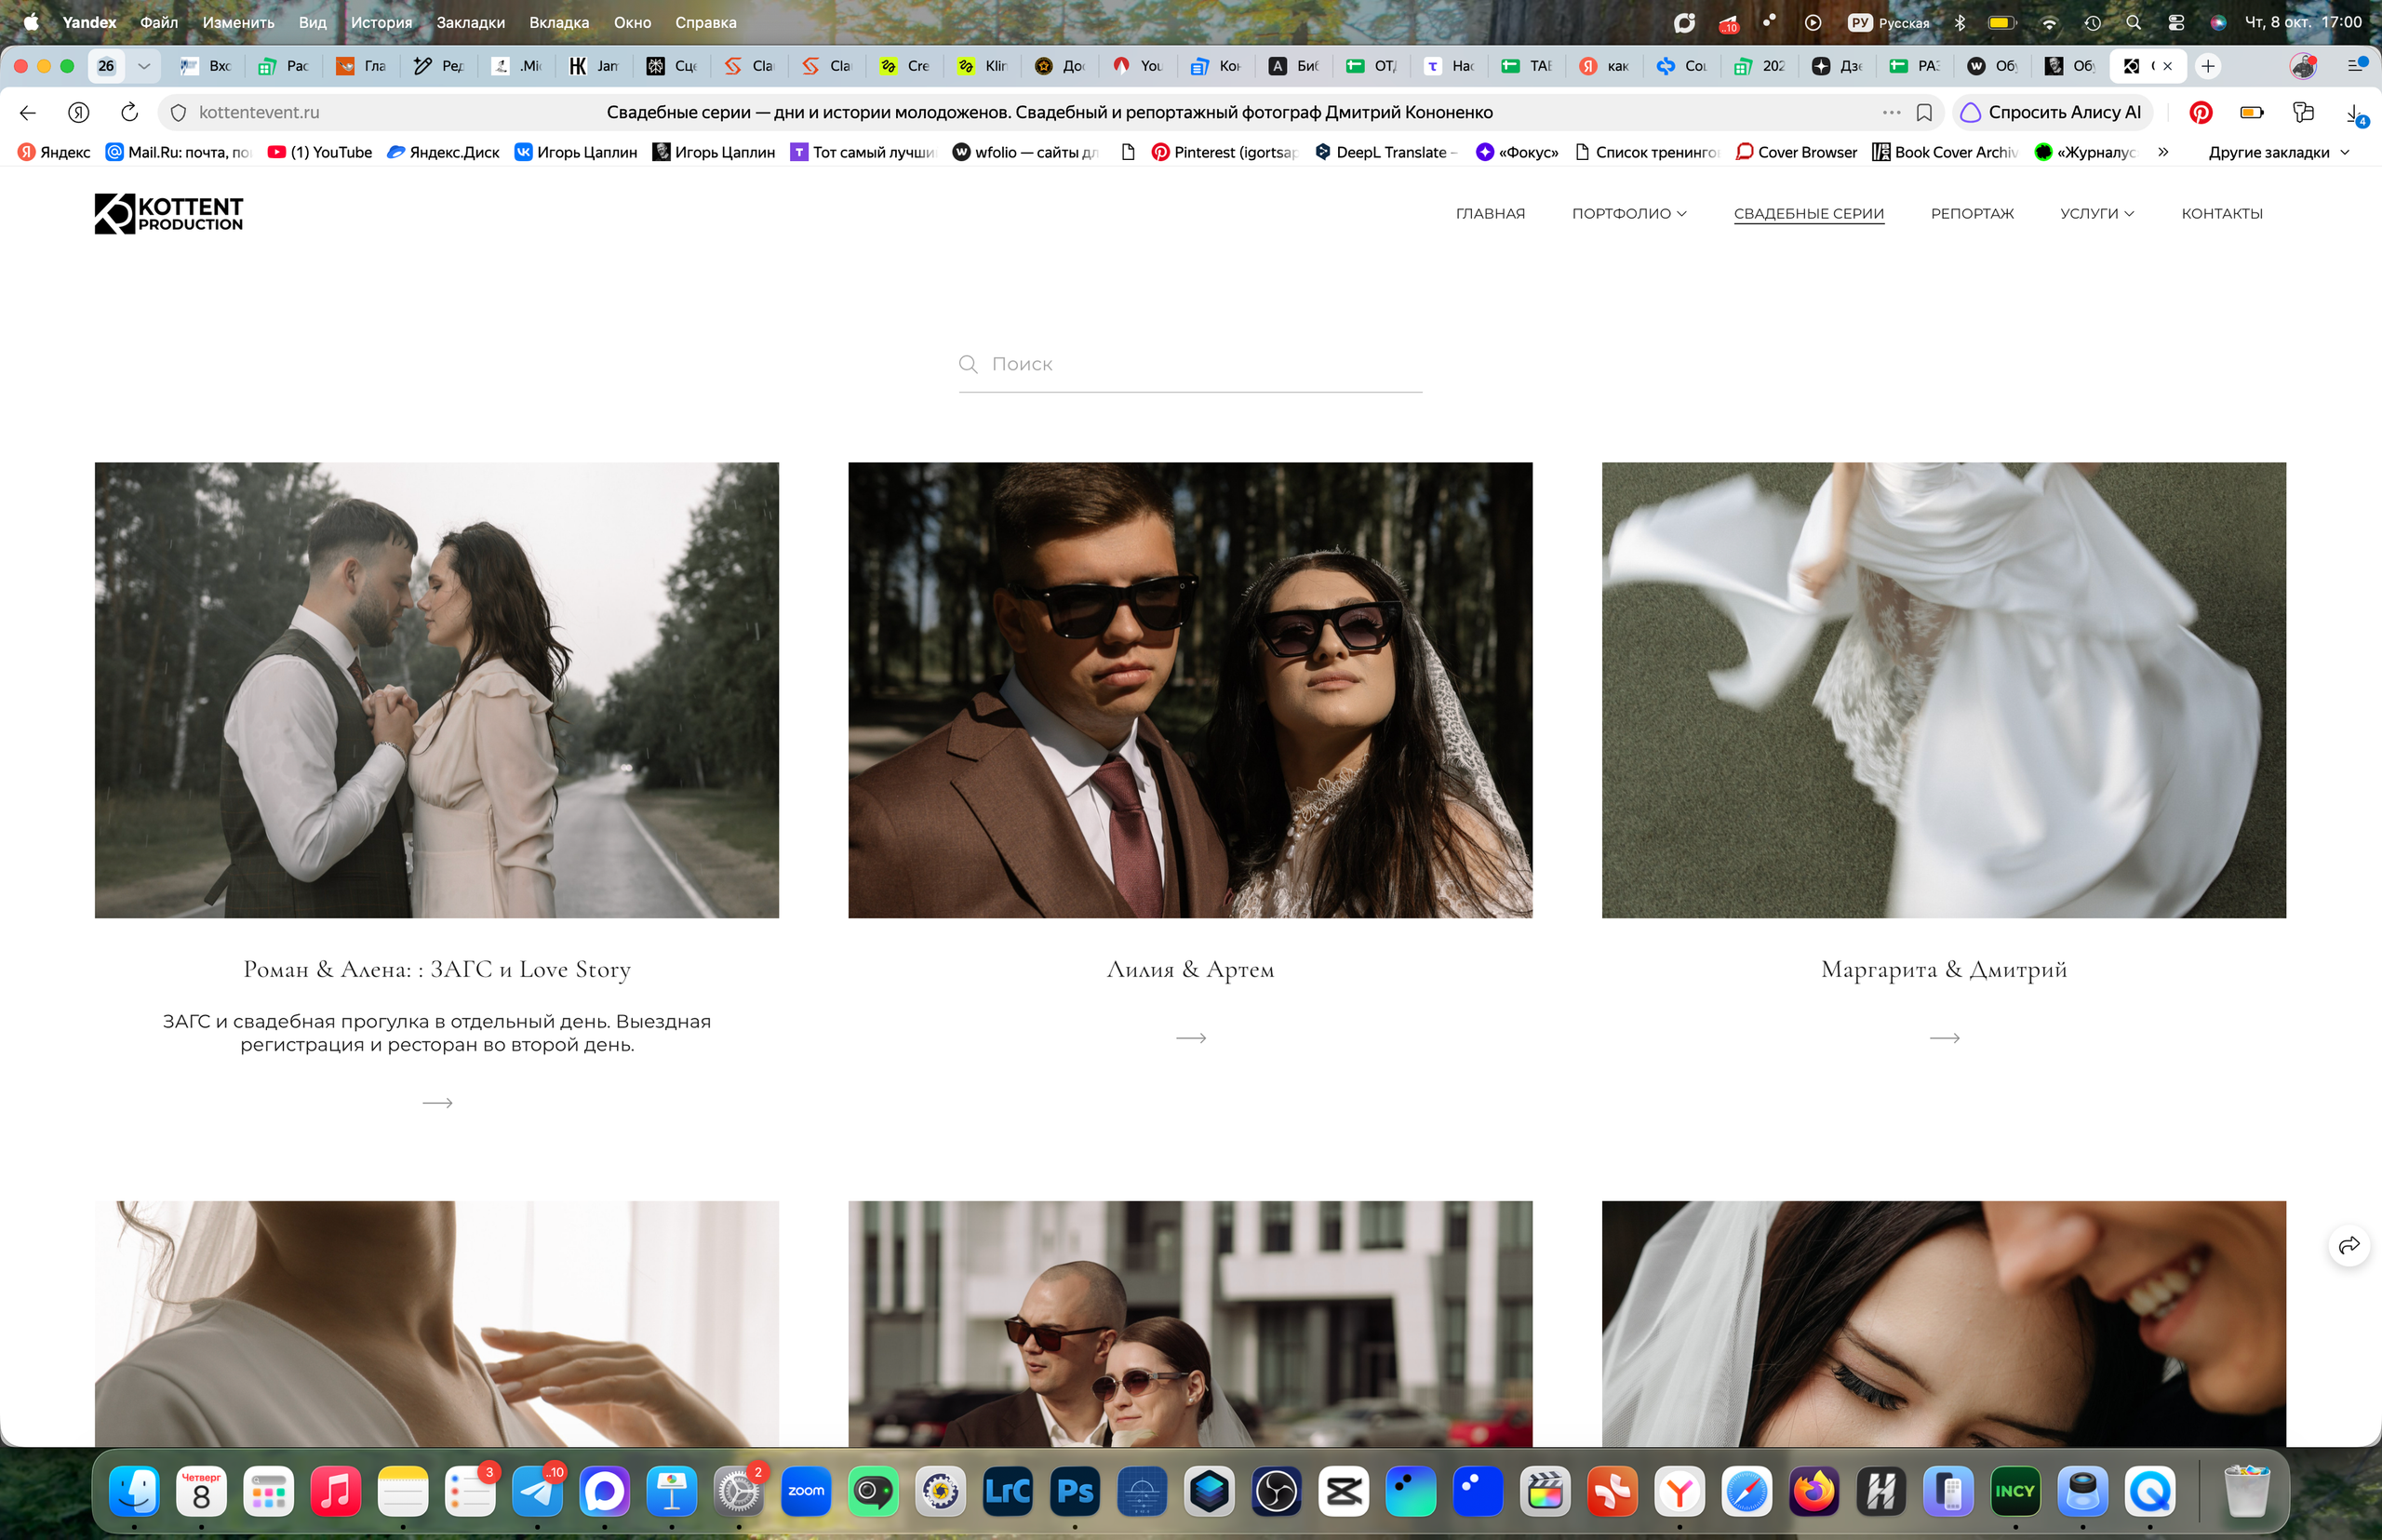
Task: Open Control Center in the menu bar
Action: pos(2176,22)
